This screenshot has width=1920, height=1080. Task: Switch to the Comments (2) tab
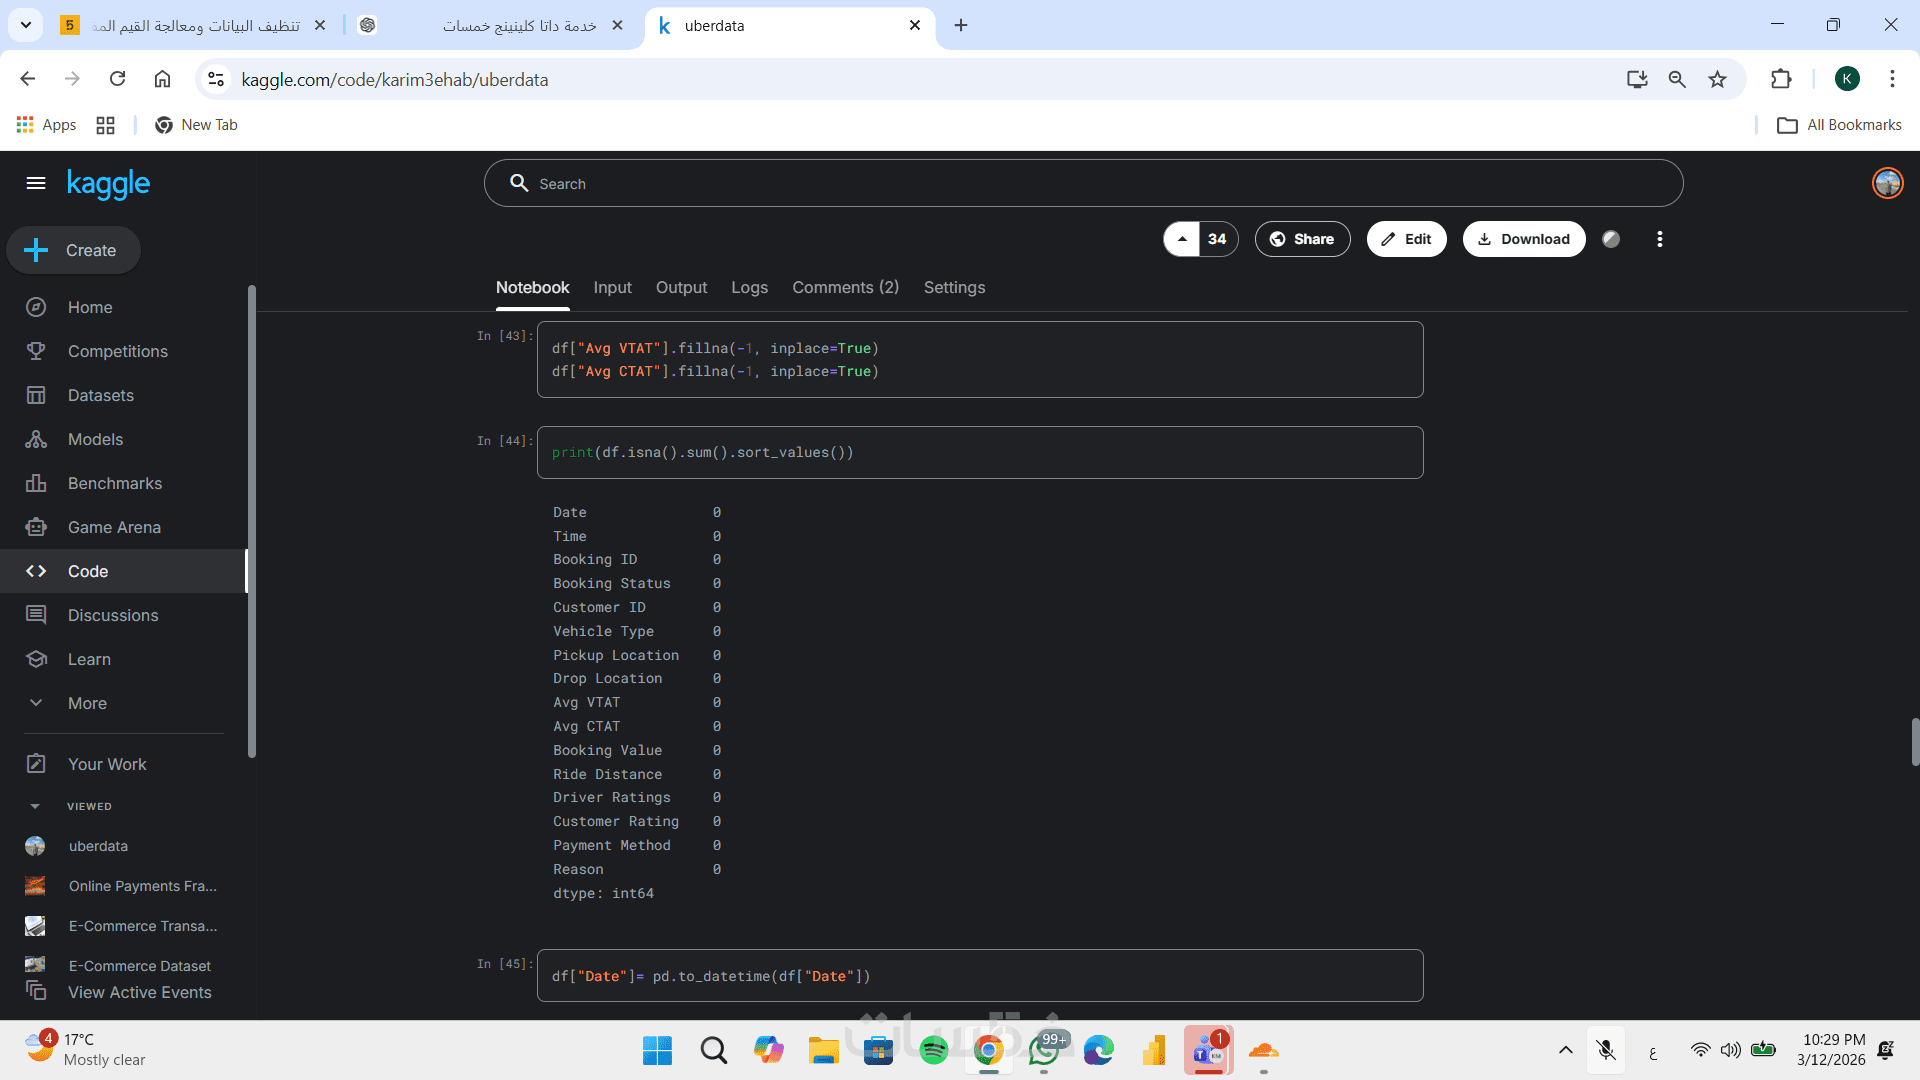coord(845,287)
